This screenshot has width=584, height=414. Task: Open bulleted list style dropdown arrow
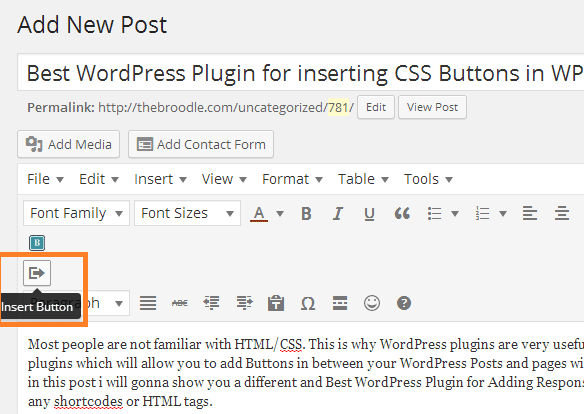point(455,214)
